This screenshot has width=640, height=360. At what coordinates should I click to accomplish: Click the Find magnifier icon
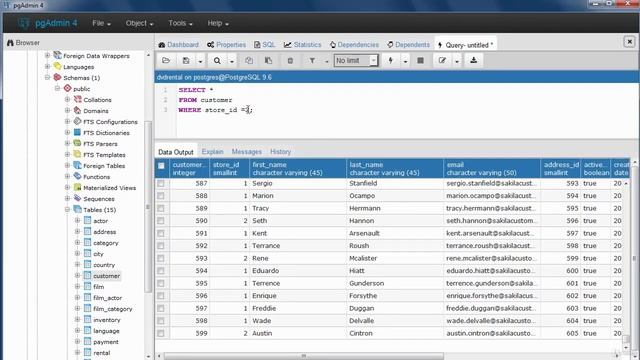217,60
